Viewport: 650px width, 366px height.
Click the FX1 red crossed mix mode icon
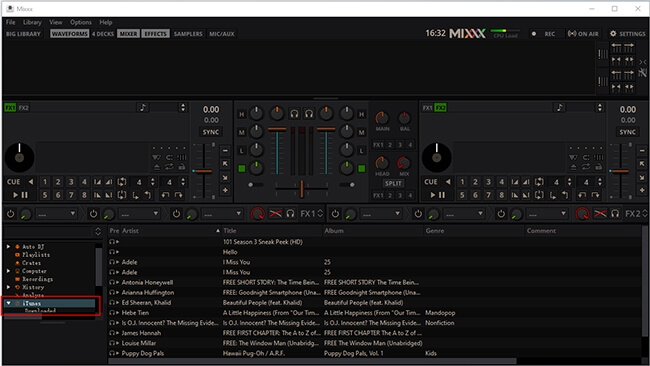click(x=275, y=214)
